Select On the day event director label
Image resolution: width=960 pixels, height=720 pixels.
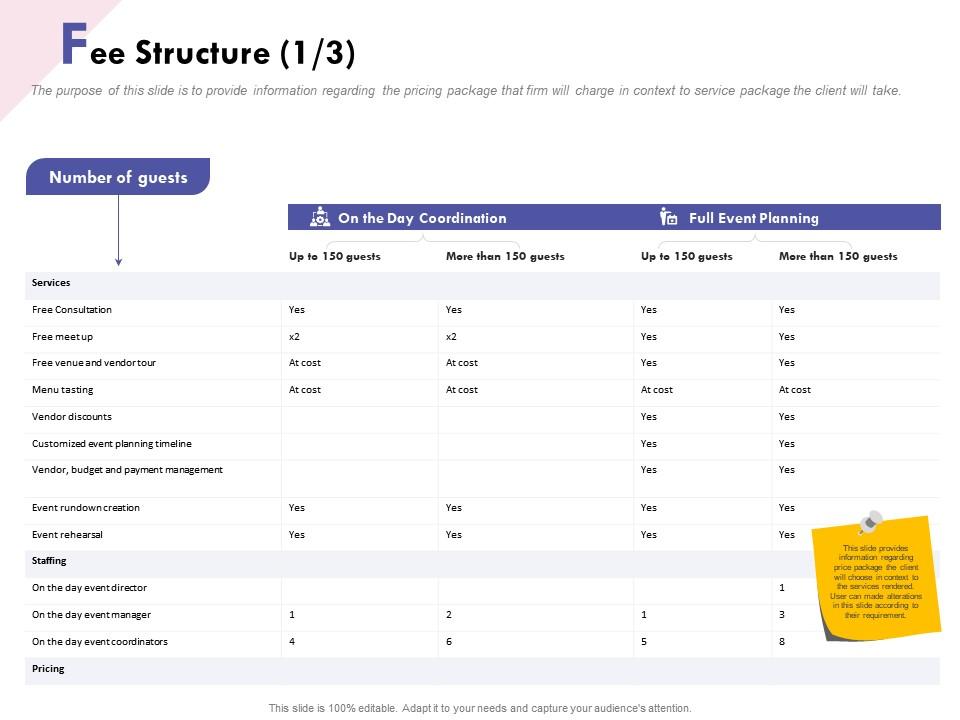[89, 588]
